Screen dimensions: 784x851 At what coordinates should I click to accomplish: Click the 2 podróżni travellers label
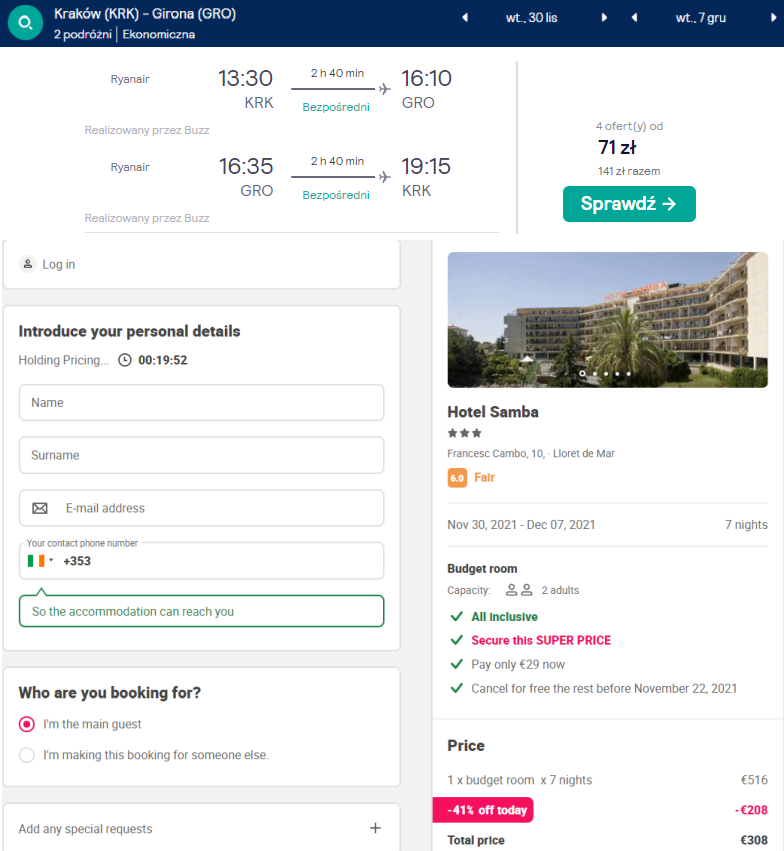pos(82,35)
